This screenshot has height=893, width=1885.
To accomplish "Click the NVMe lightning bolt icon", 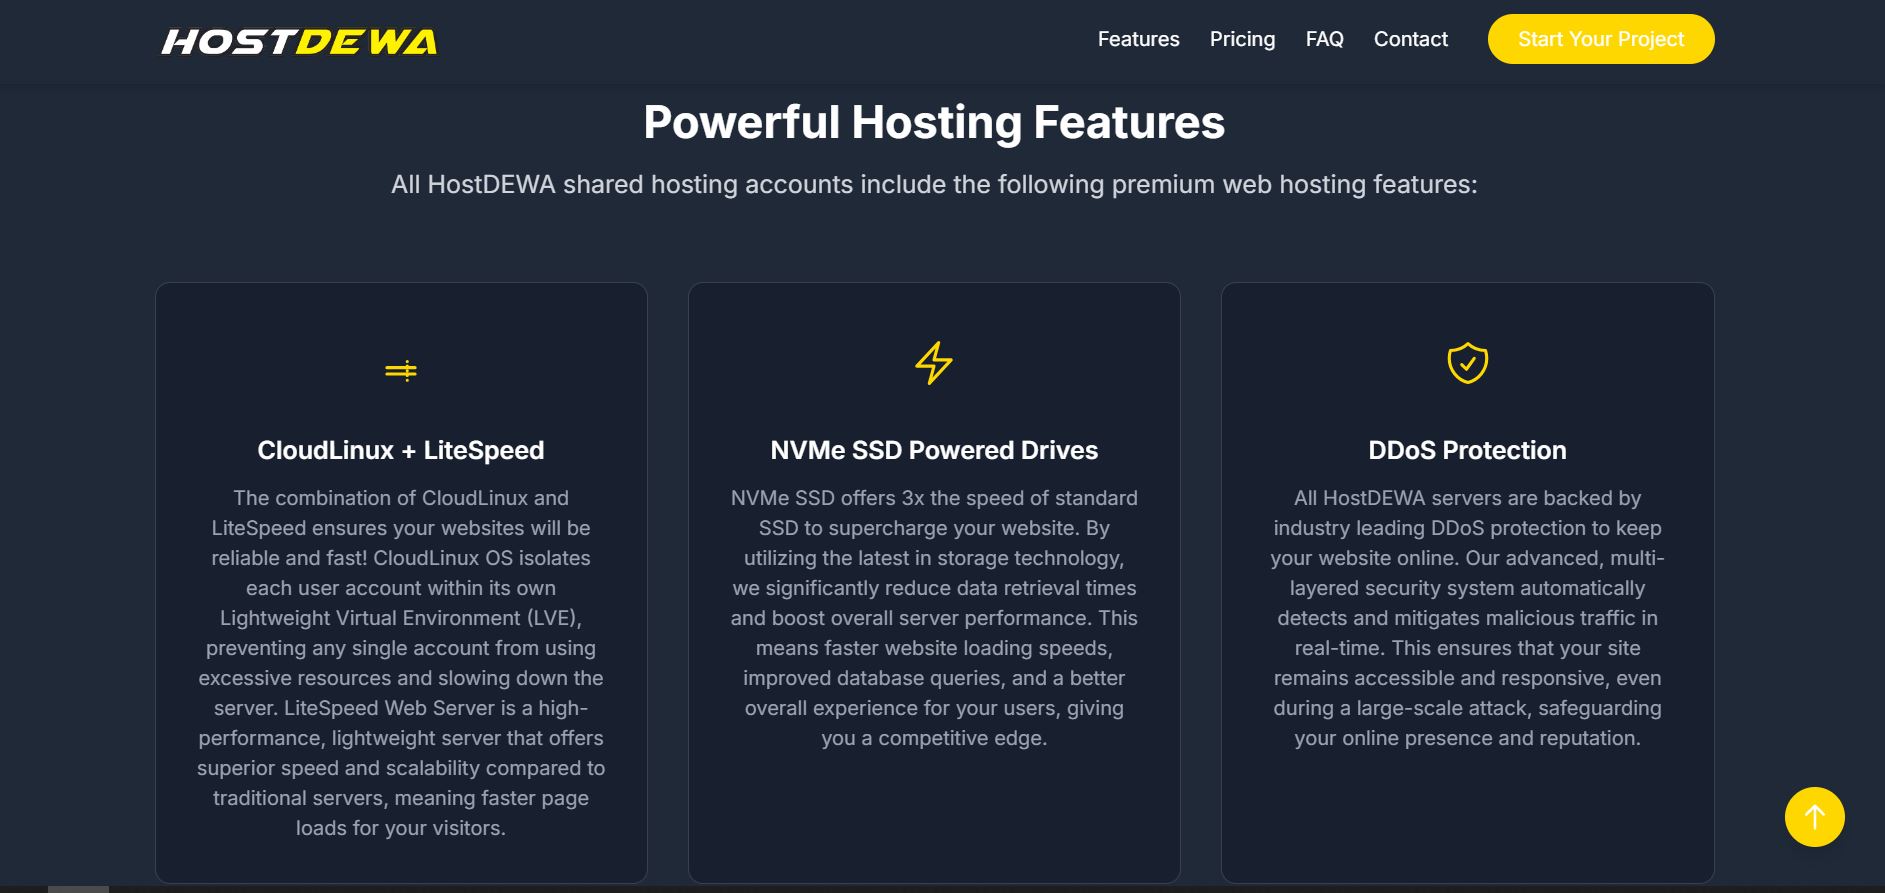I will tap(934, 363).
